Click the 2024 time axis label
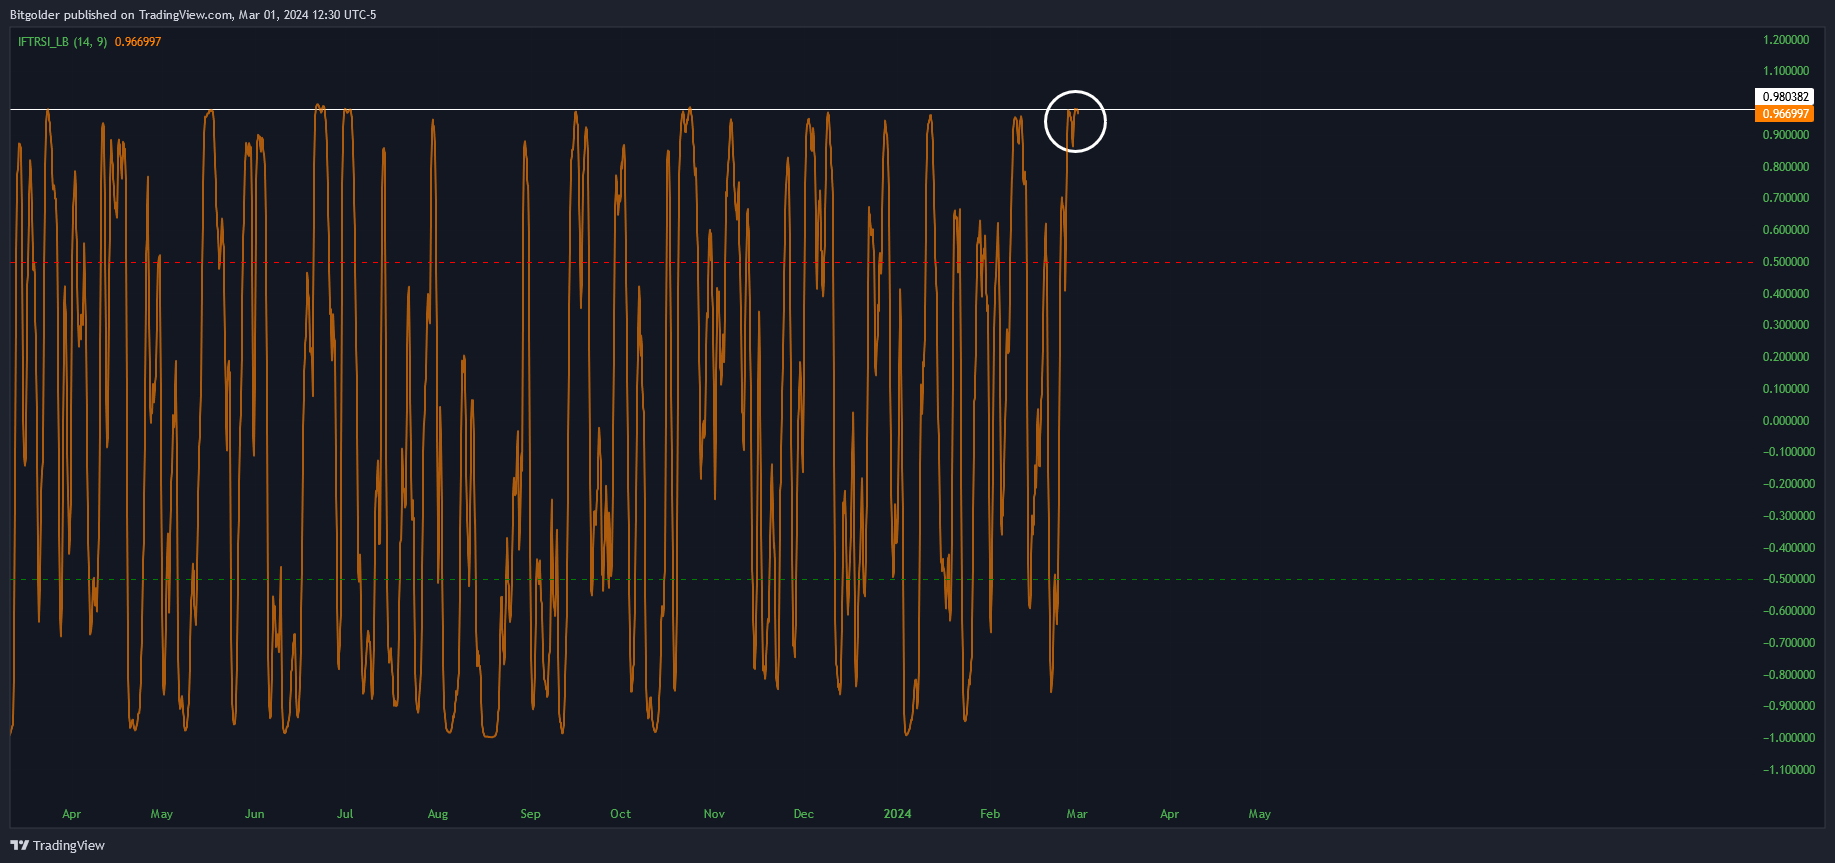The image size is (1835, 863). (898, 814)
